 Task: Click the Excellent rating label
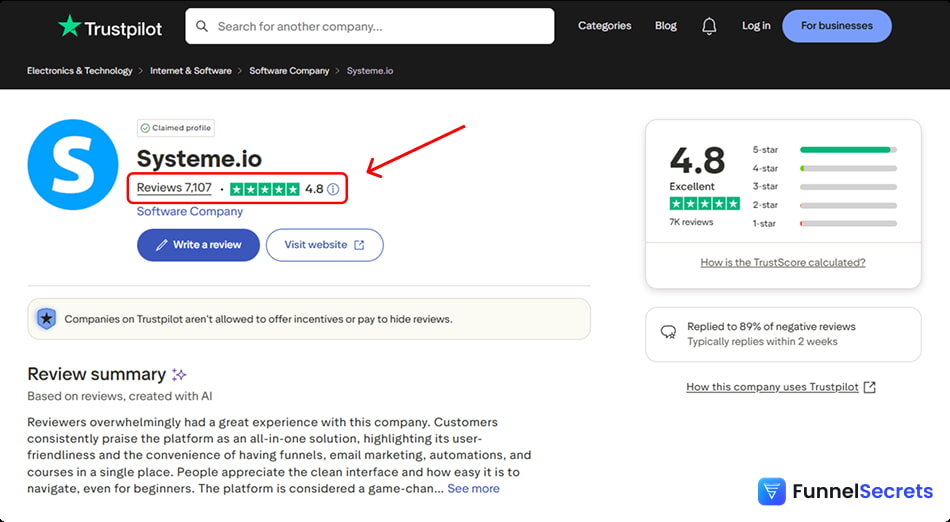coord(692,187)
